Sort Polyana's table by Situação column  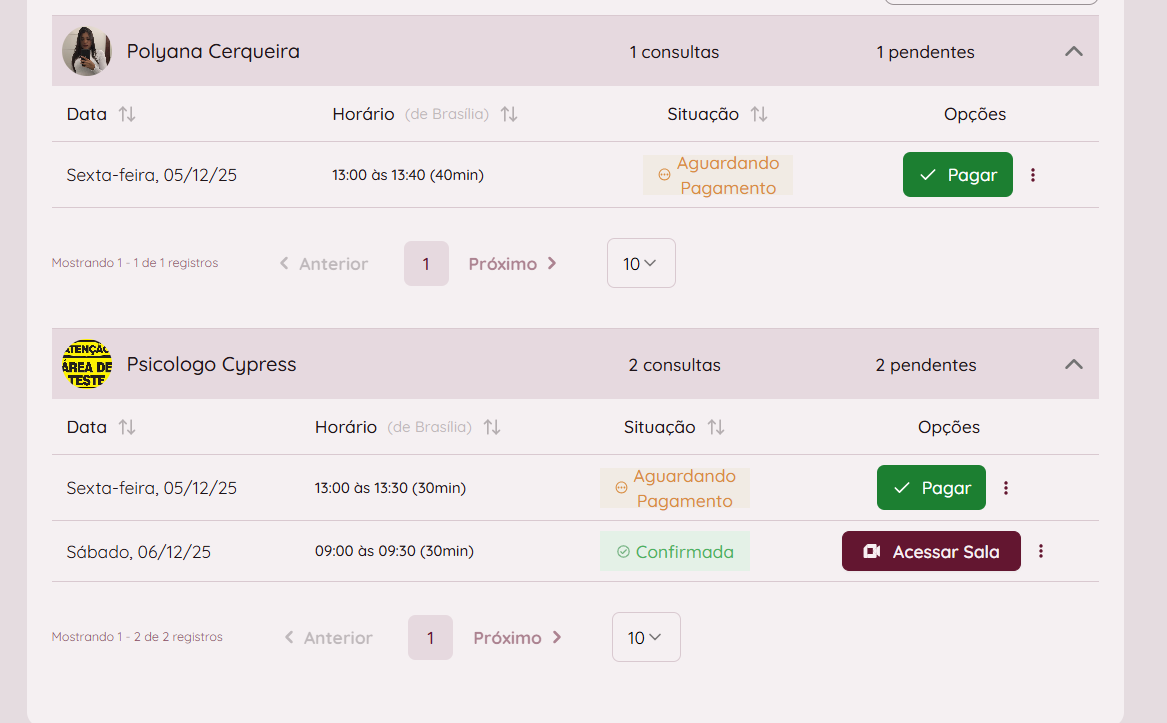pos(759,114)
